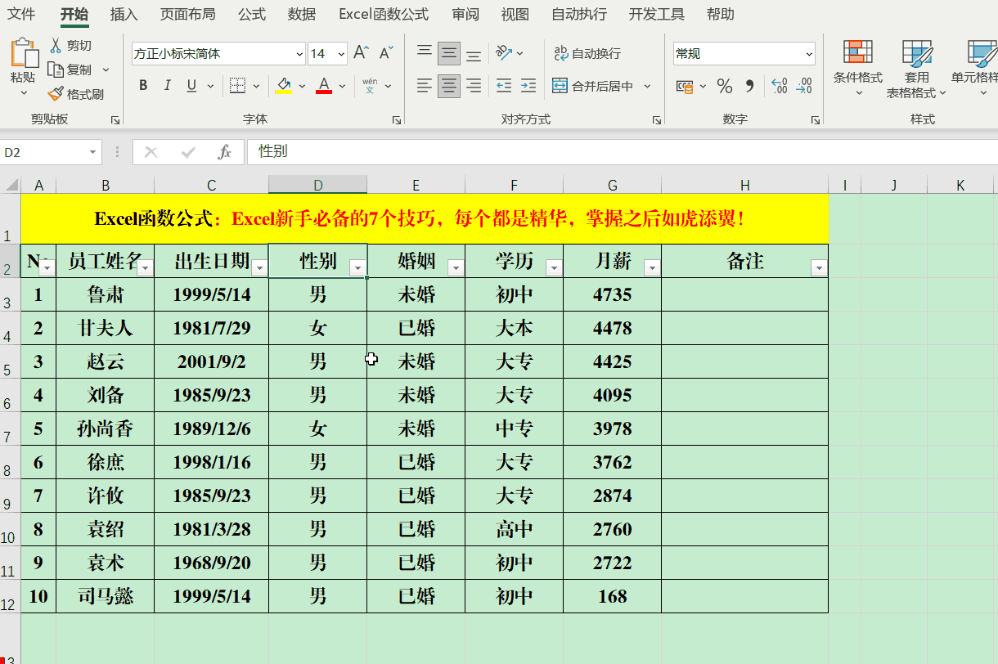
Task: Click the increase indent icon
Action: [x=528, y=86]
